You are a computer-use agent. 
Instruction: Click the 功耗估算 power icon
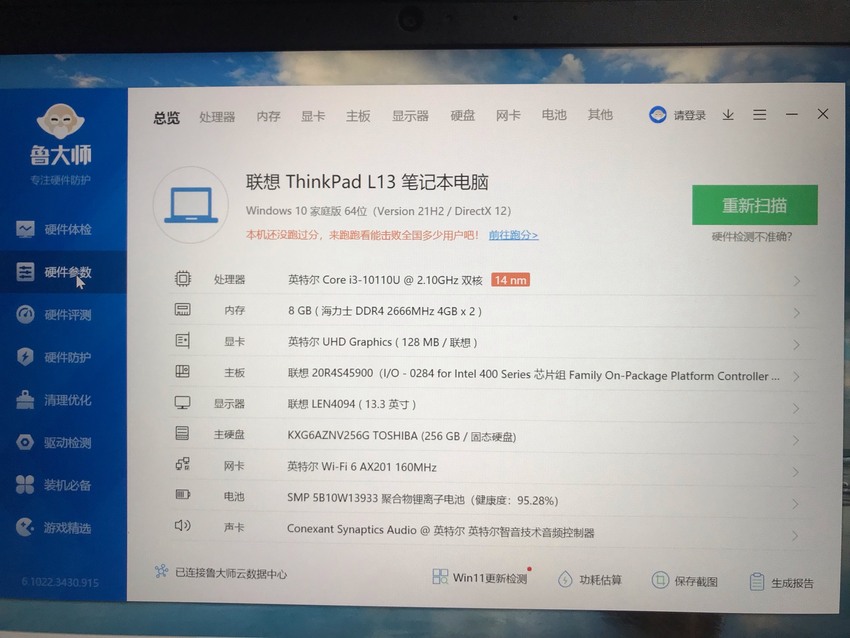pyautogui.click(x=565, y=579)
